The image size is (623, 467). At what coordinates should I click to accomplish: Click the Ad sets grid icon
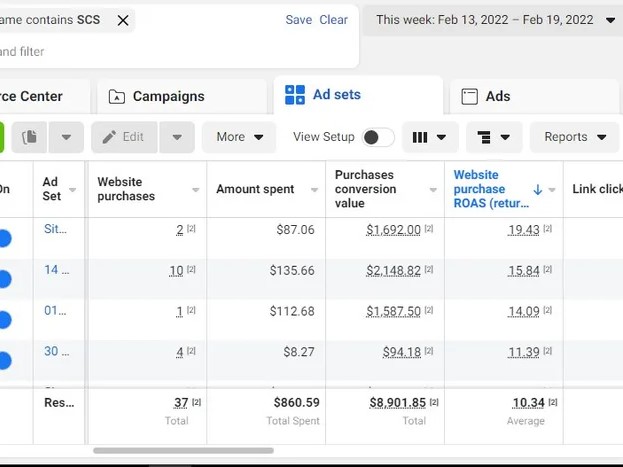pyautogui.click(x=295, y=95)
